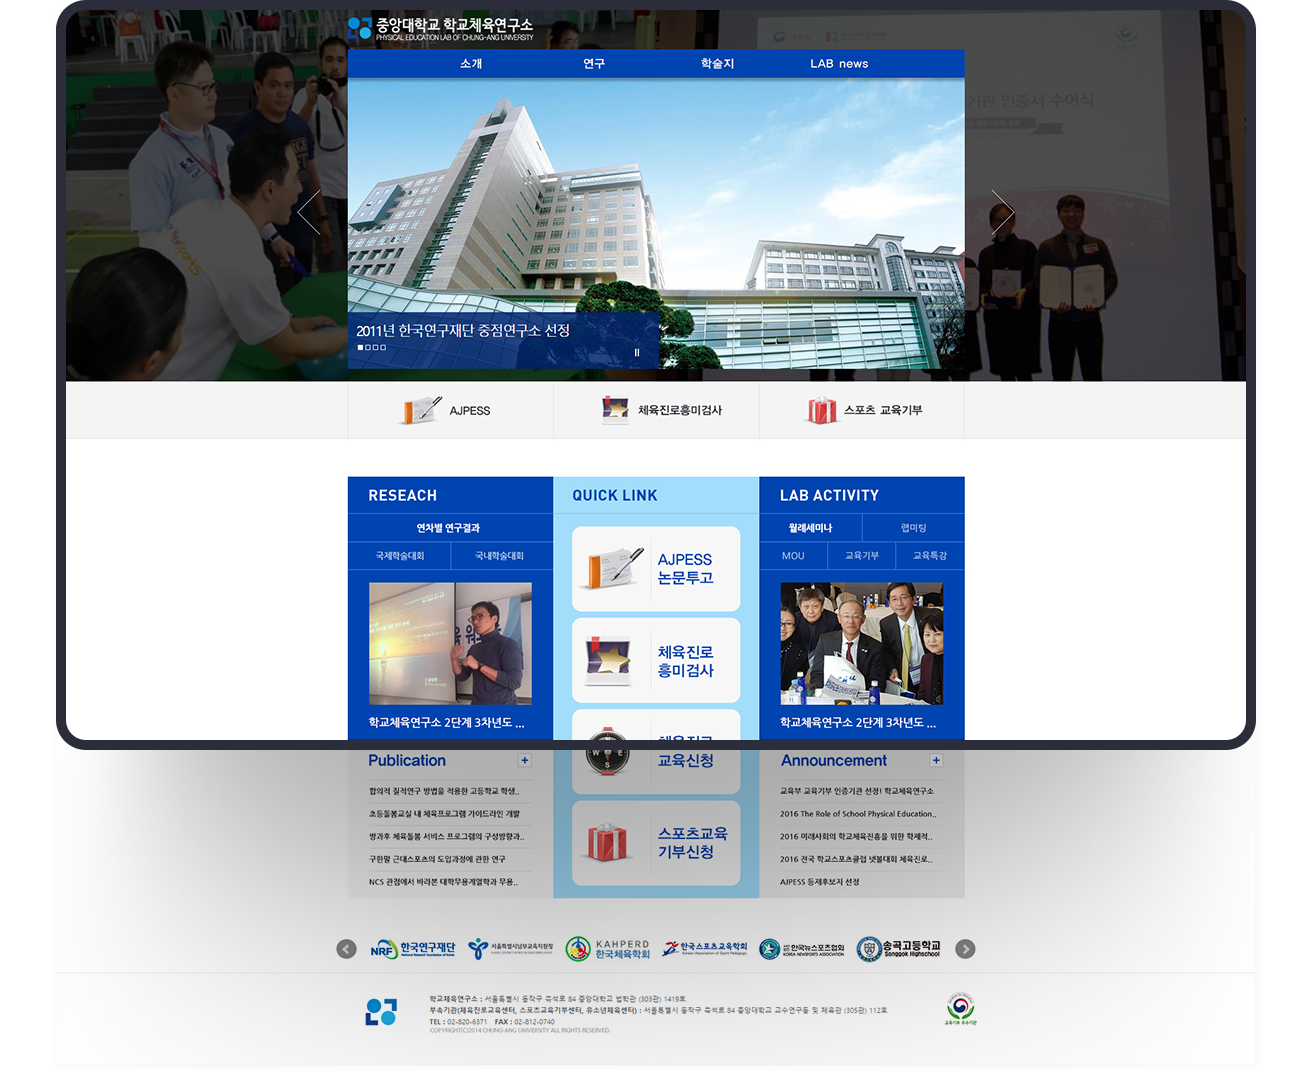1308x1072 pixels.
Task: Click the 한국연구재단 NRF logo
Action: click(x=412, y=949)
